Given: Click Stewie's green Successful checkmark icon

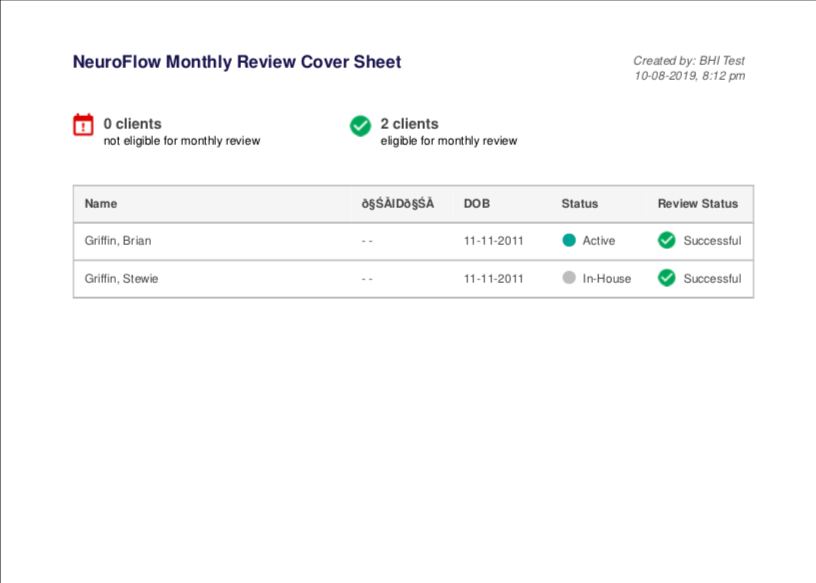Looking at the screenshot, I should point(666,278).
